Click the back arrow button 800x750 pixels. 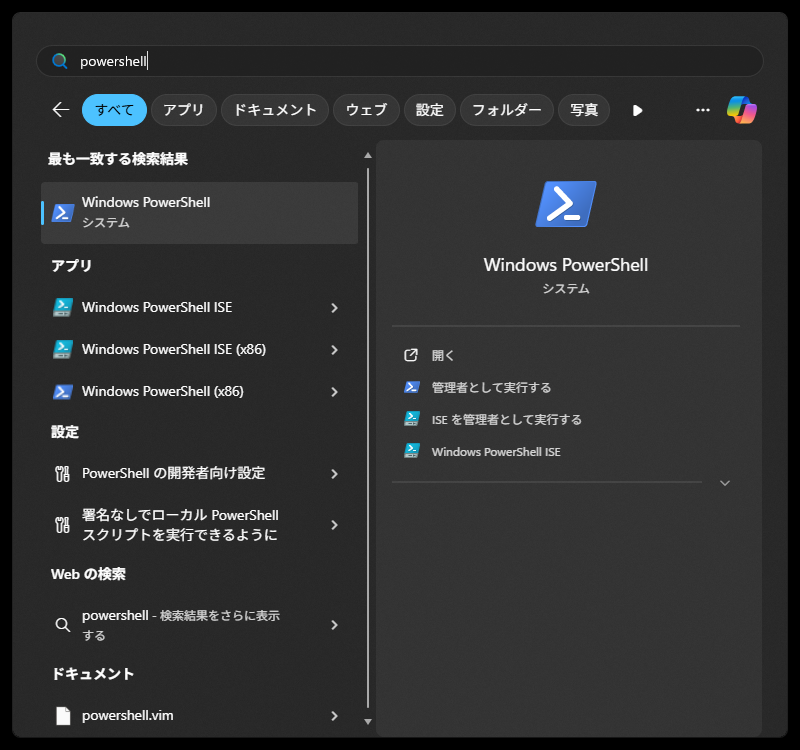(61, 110)
